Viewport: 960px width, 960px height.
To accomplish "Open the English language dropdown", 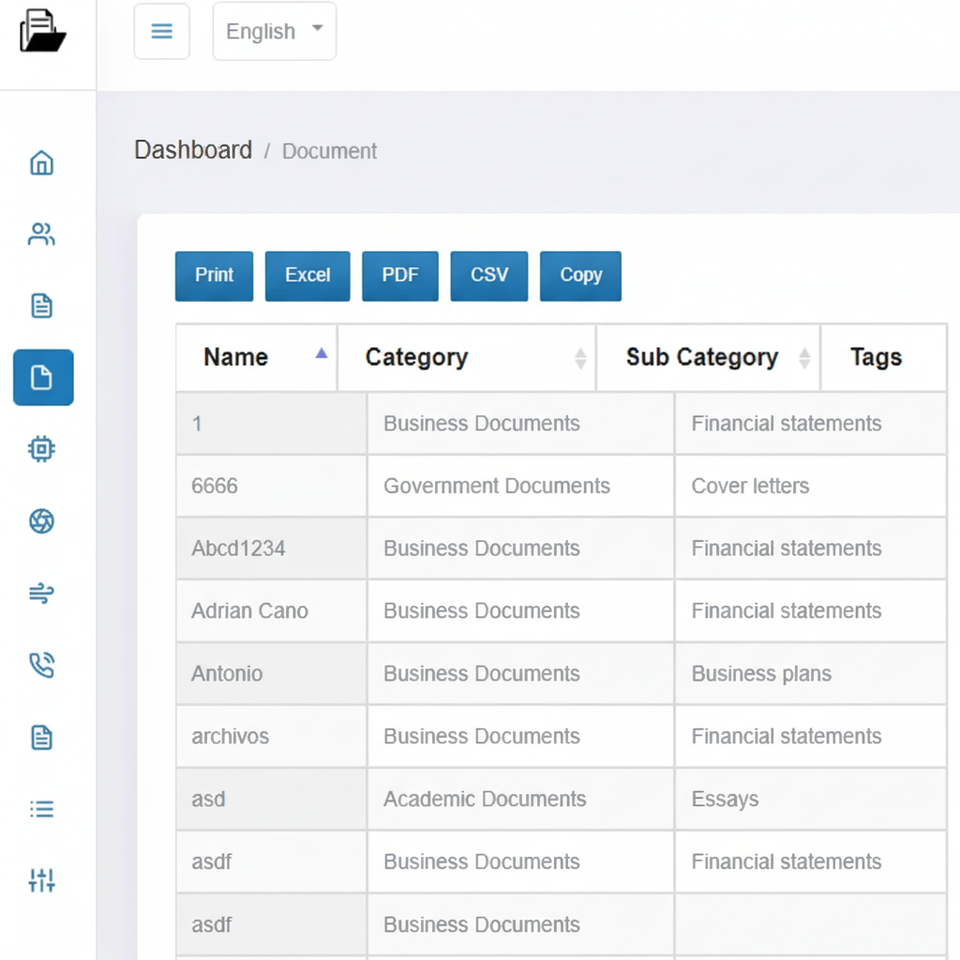I will point(274,31).
